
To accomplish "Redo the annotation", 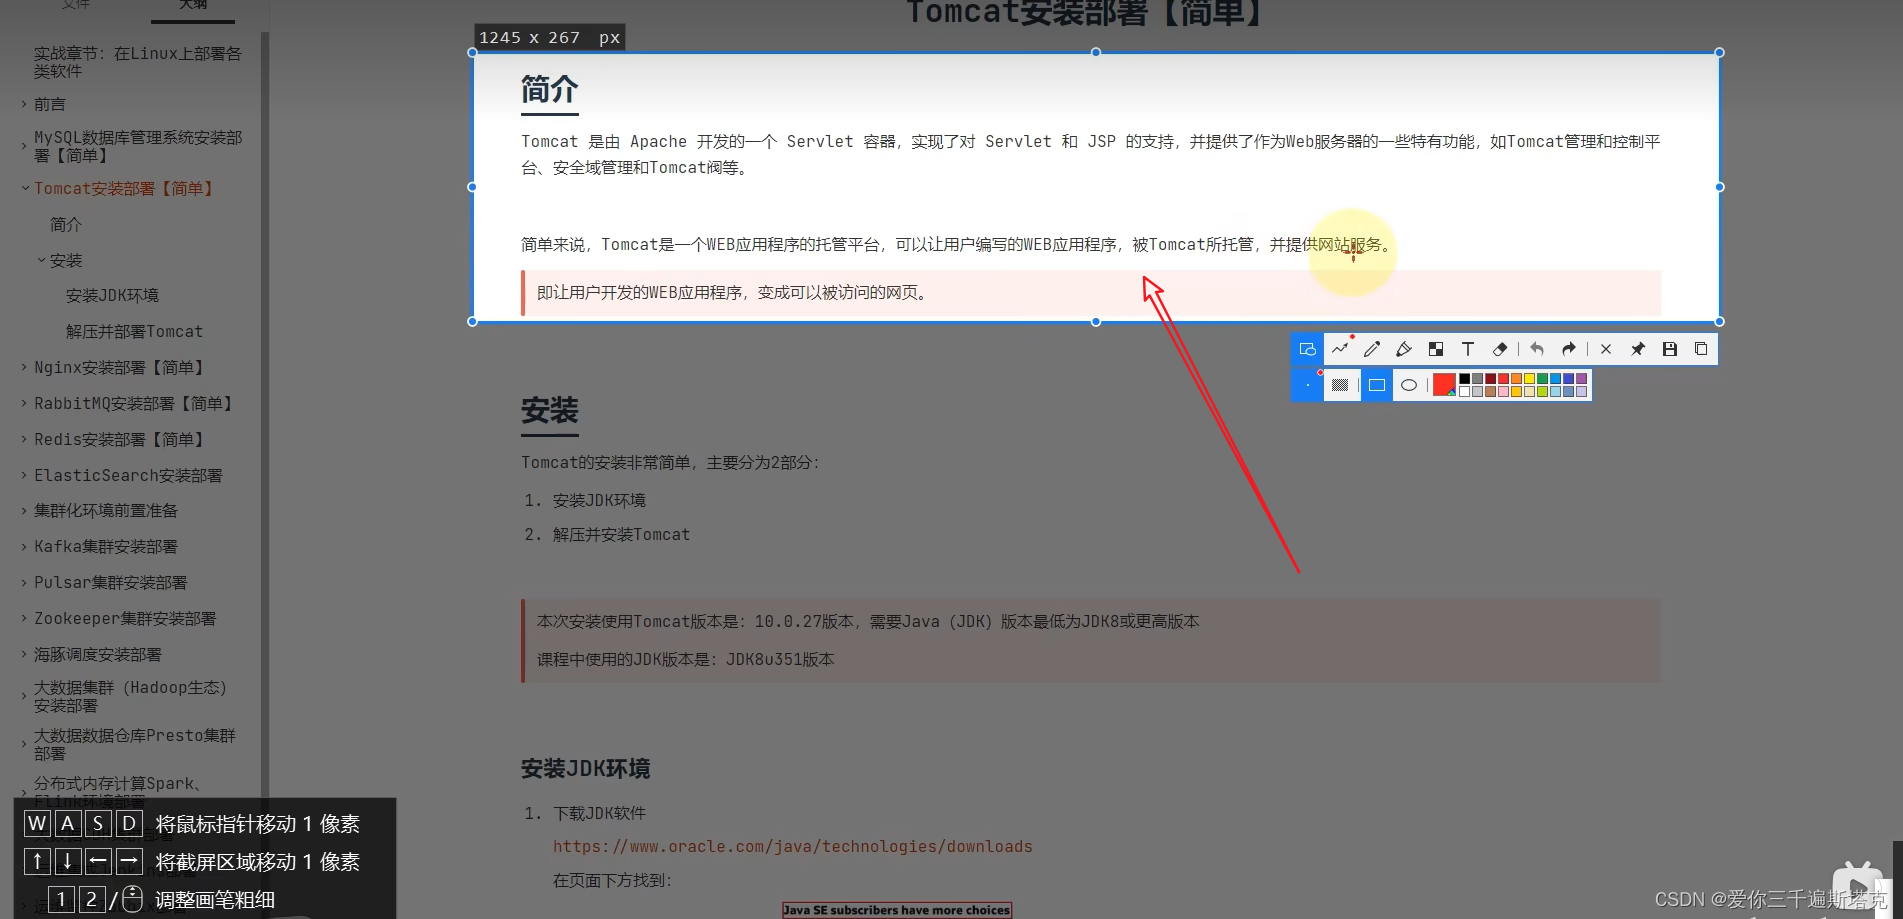I will coord(1569,349).
